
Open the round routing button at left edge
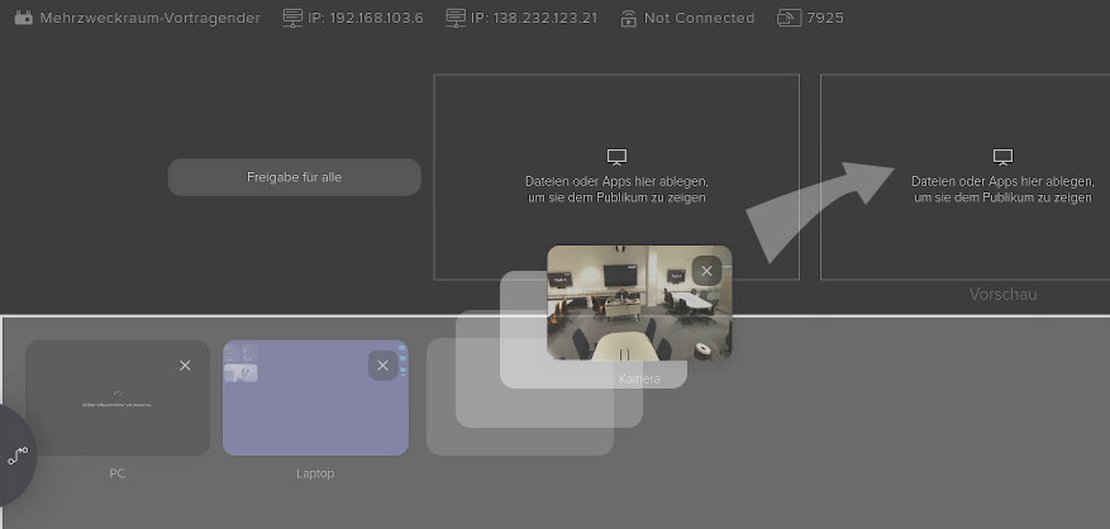pos(17,456)
